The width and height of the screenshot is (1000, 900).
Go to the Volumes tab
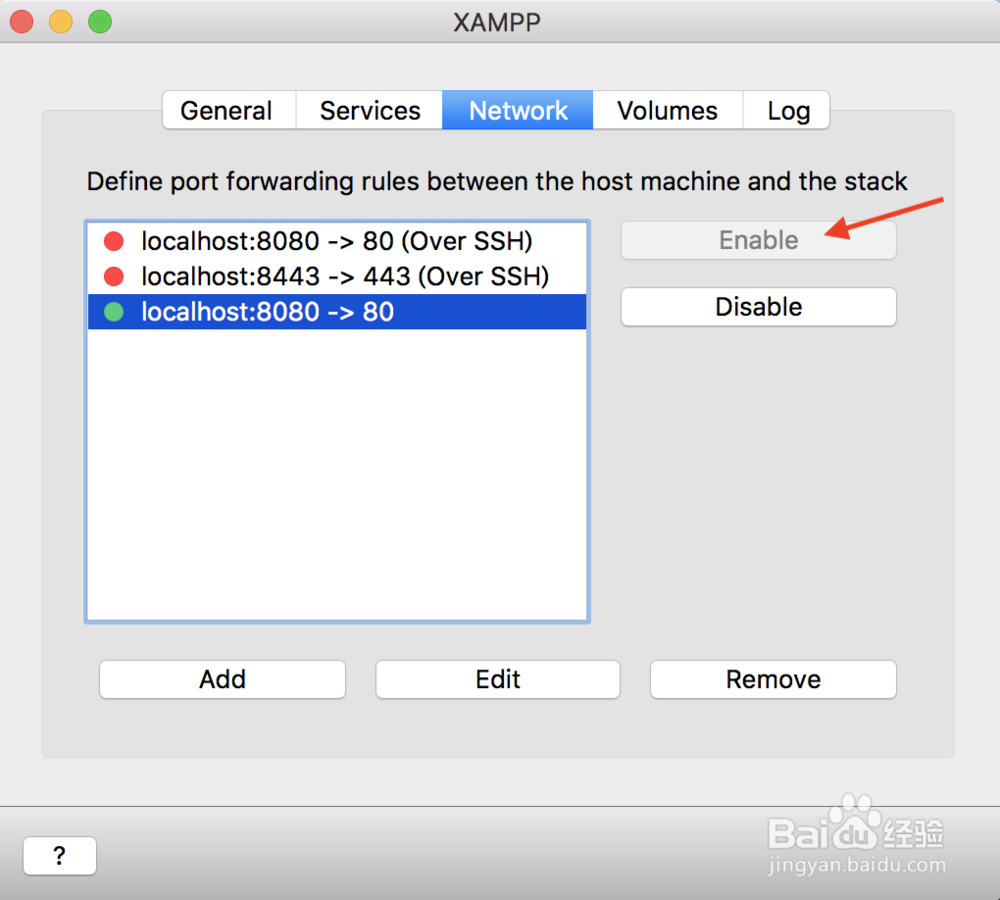point(667,110)
